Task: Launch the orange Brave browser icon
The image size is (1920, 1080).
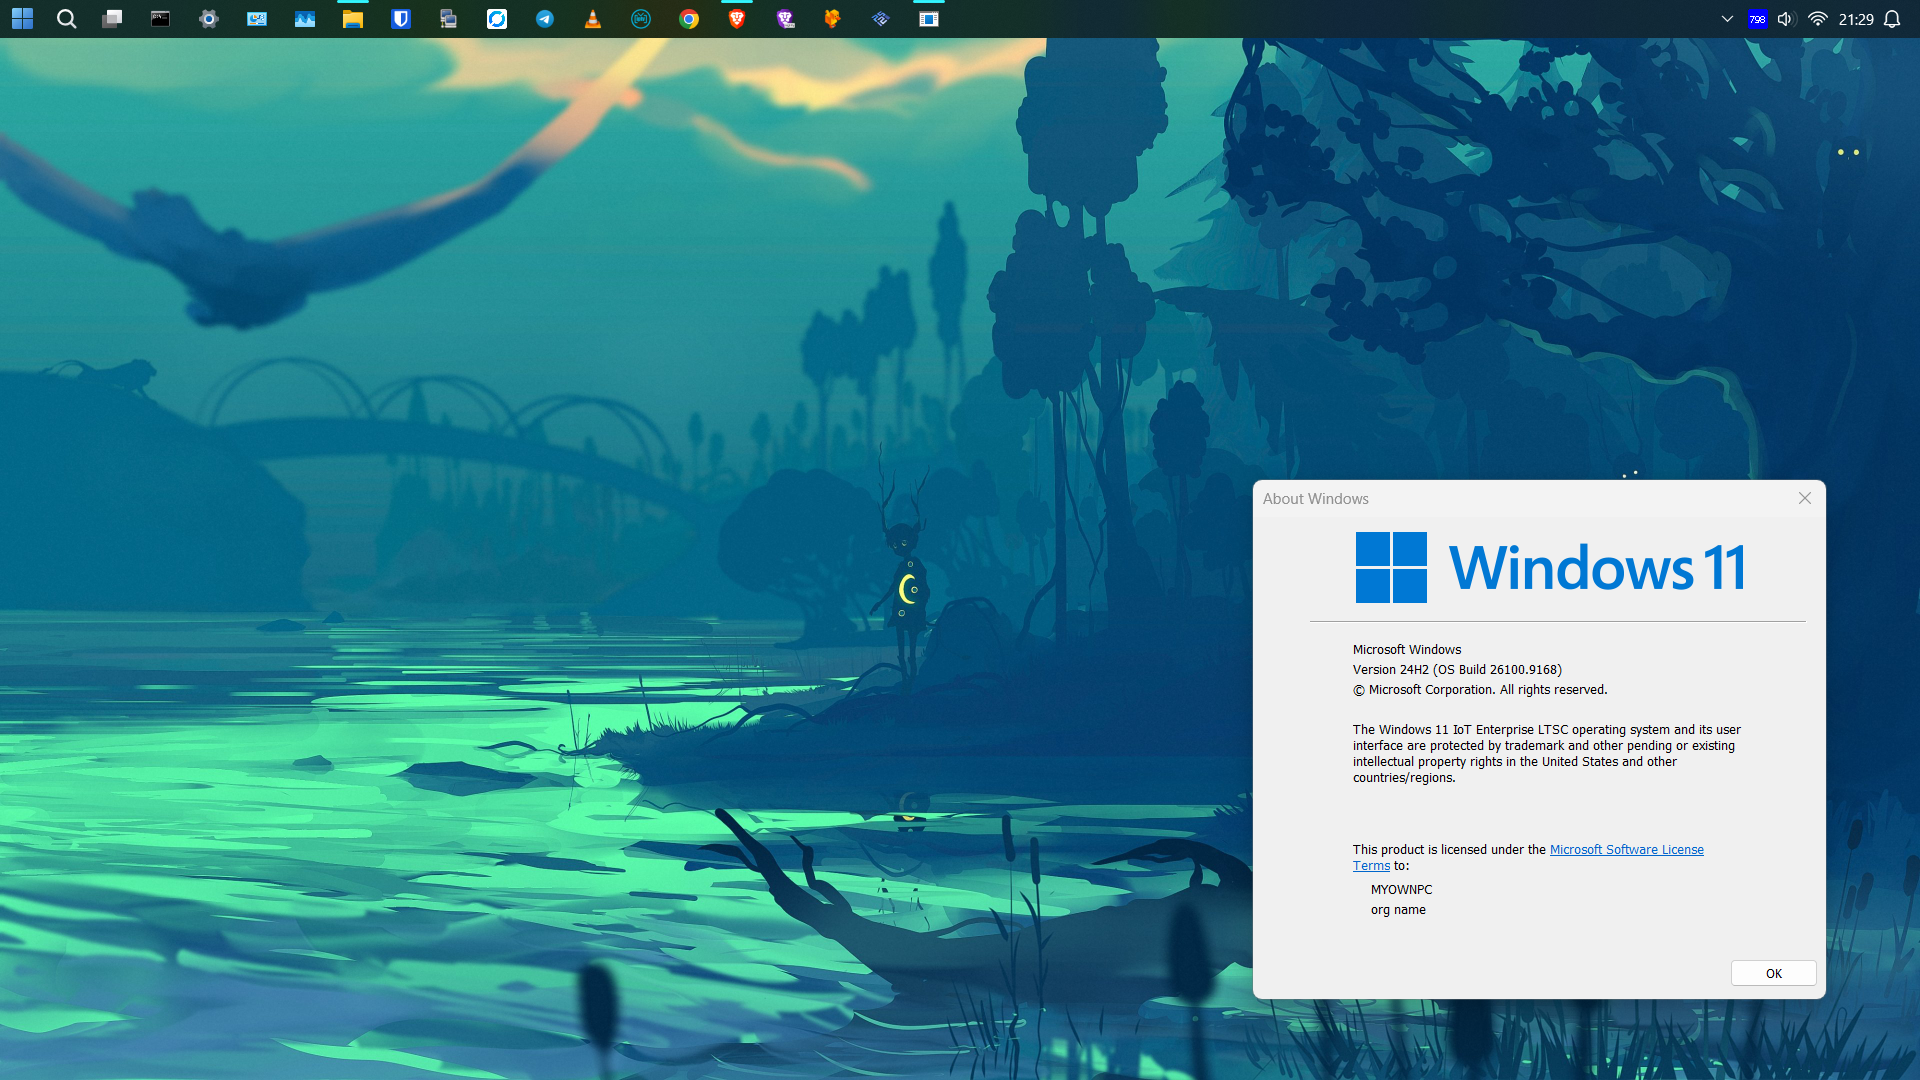Action: point(736,19)
